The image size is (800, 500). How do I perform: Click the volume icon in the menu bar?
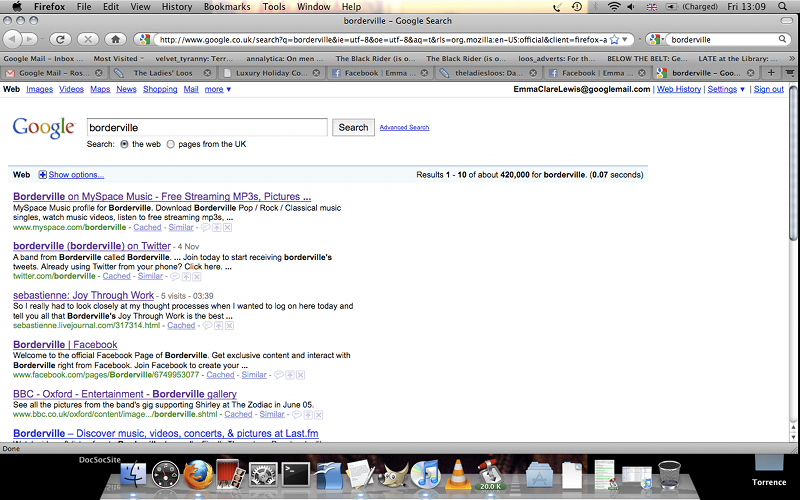[631, 7]
